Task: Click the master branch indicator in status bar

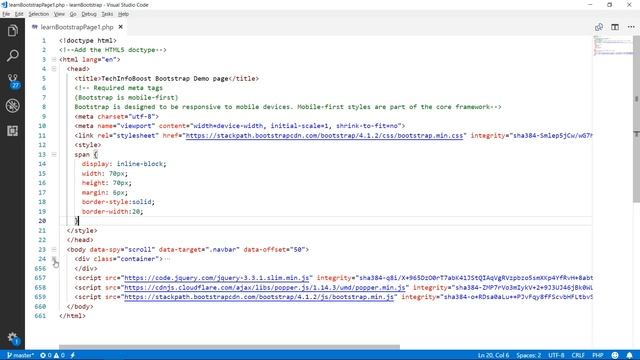Action: click(20, 355)
